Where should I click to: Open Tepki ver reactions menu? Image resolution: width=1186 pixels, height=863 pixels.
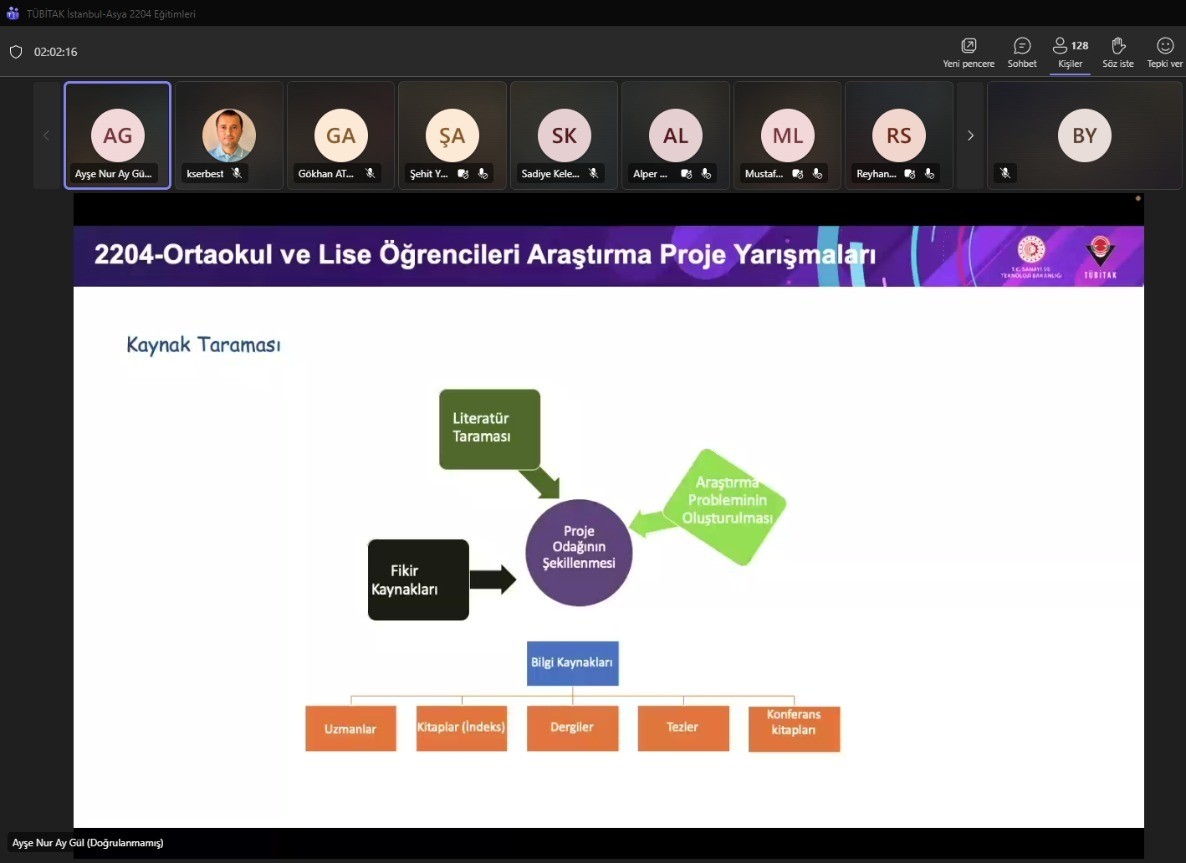click(x=1165, y=46)
